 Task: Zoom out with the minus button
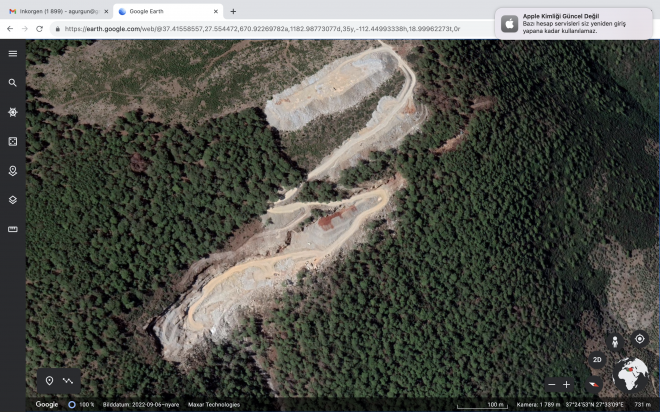tap(551, 384)
